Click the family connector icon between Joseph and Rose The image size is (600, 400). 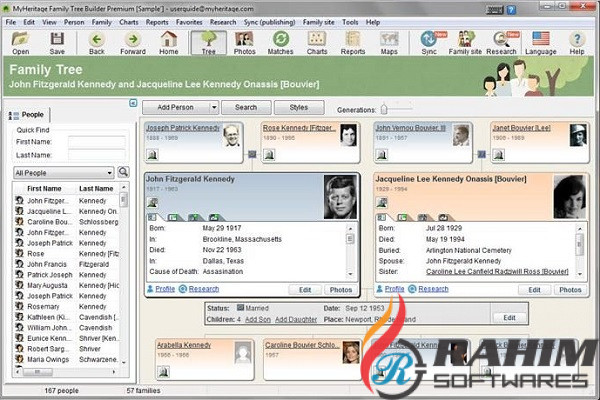(x=252, y=154)
